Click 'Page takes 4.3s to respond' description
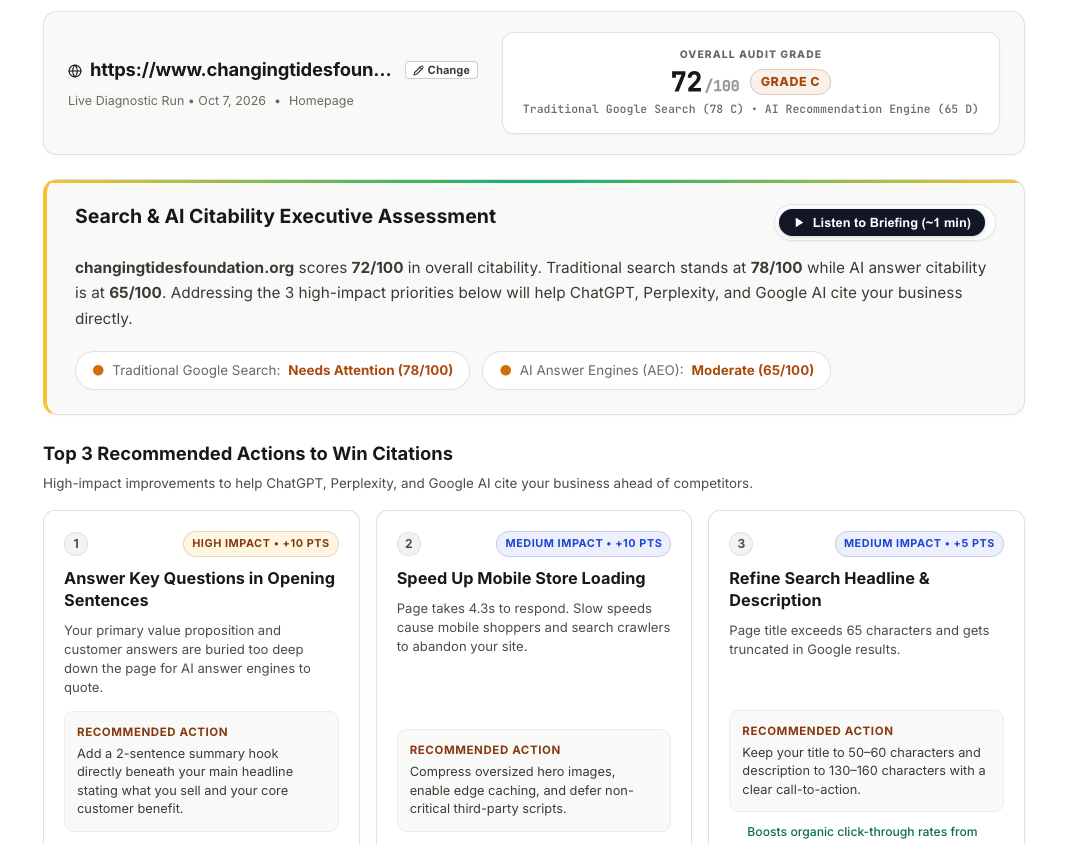Viewport: 1072px width, 844px height. (533, 627)
